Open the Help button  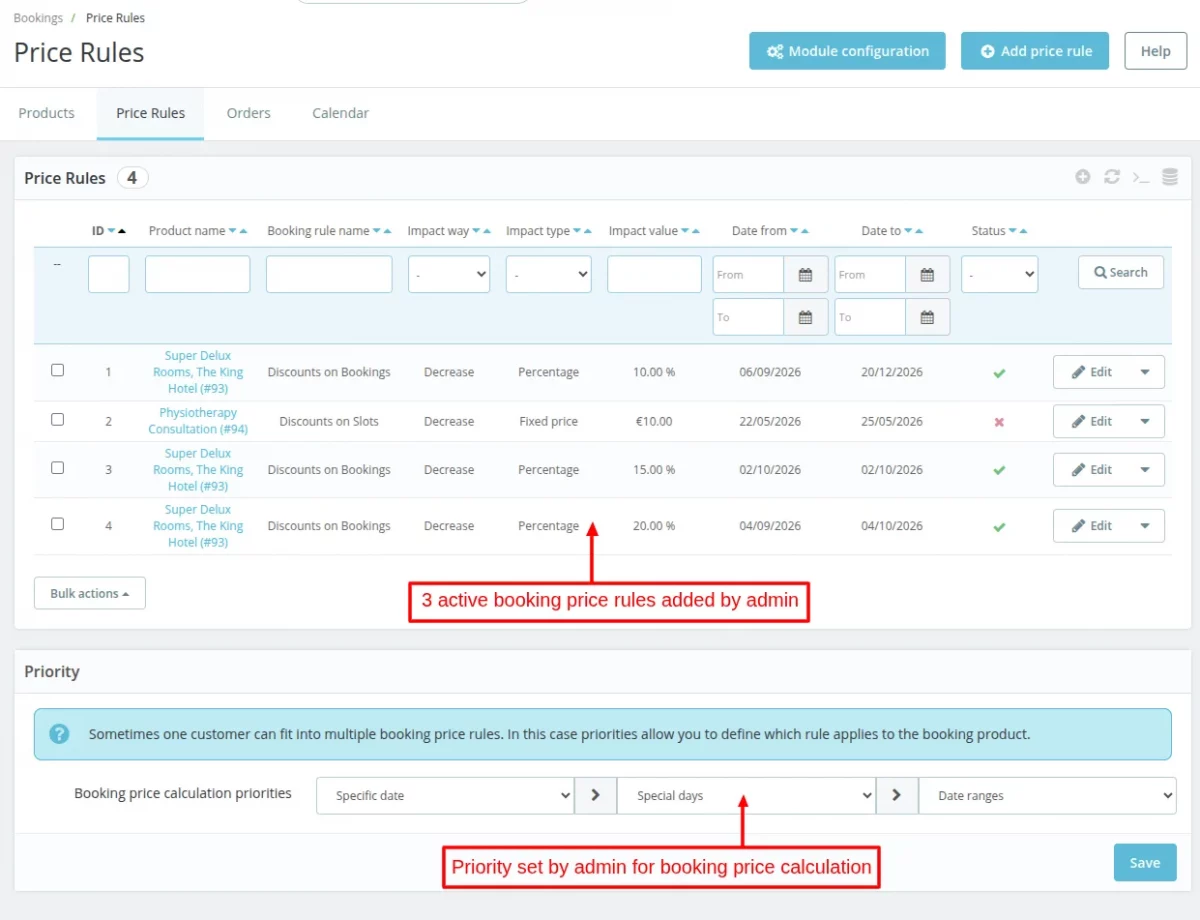click(x=1156, y=51)
